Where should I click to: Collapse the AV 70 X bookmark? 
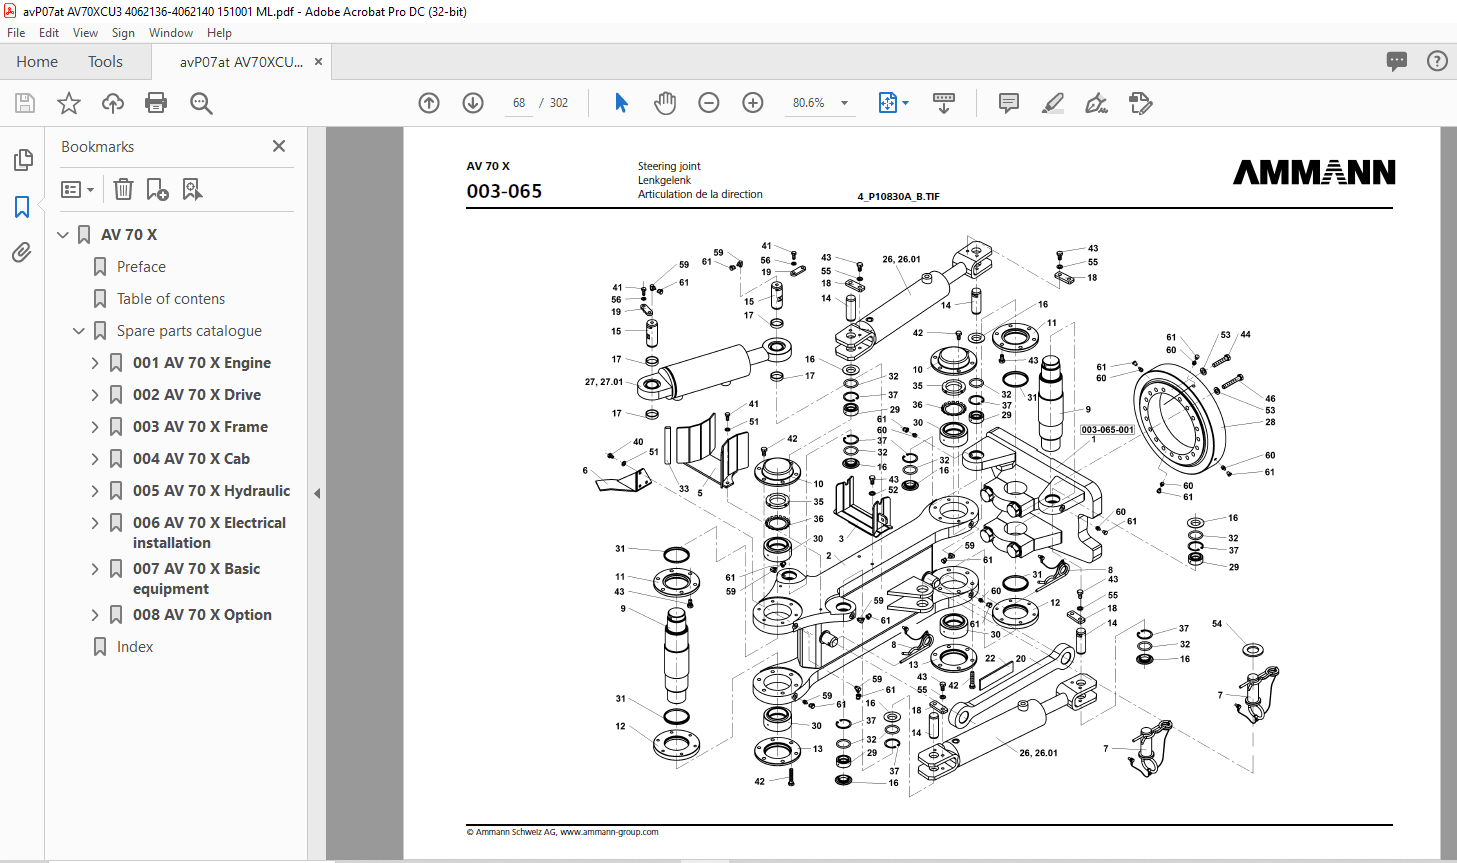pyautogui.click(x=63, y=235)
